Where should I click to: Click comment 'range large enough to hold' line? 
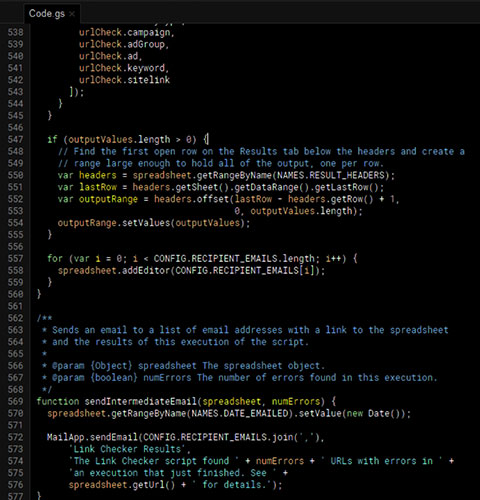click(x=221, y=163)
